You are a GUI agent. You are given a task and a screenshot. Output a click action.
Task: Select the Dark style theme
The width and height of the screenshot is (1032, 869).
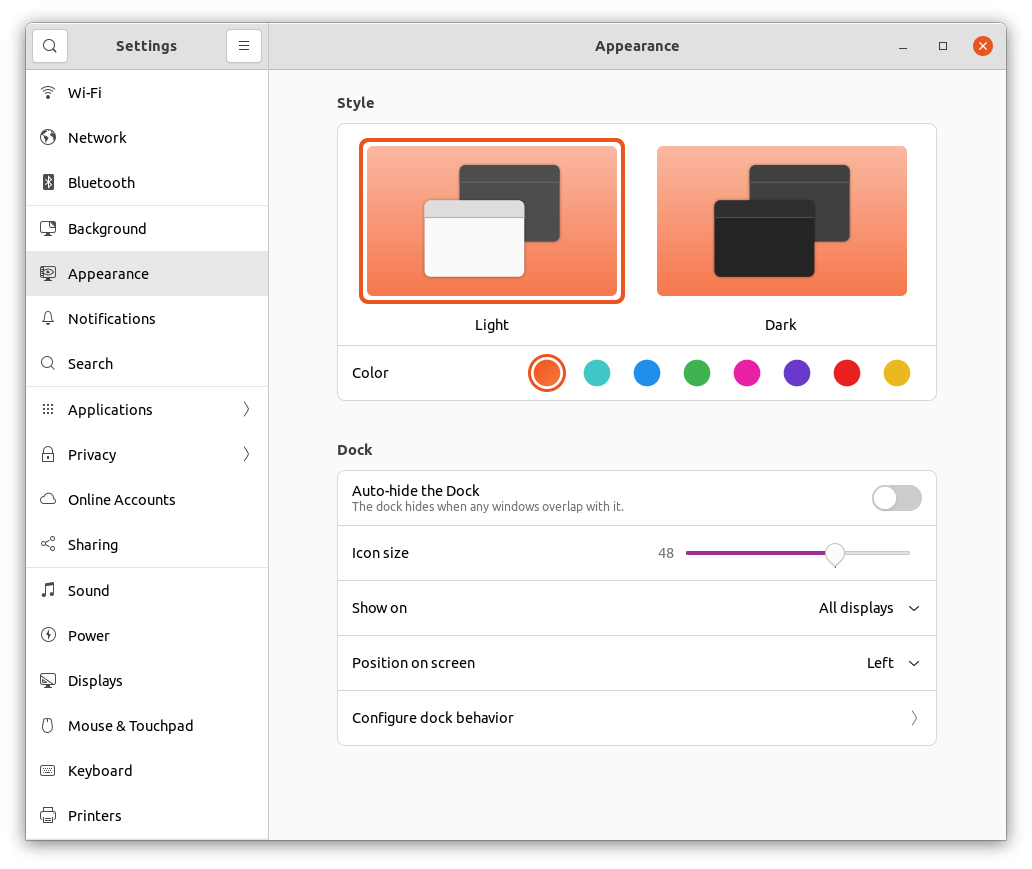781,221
